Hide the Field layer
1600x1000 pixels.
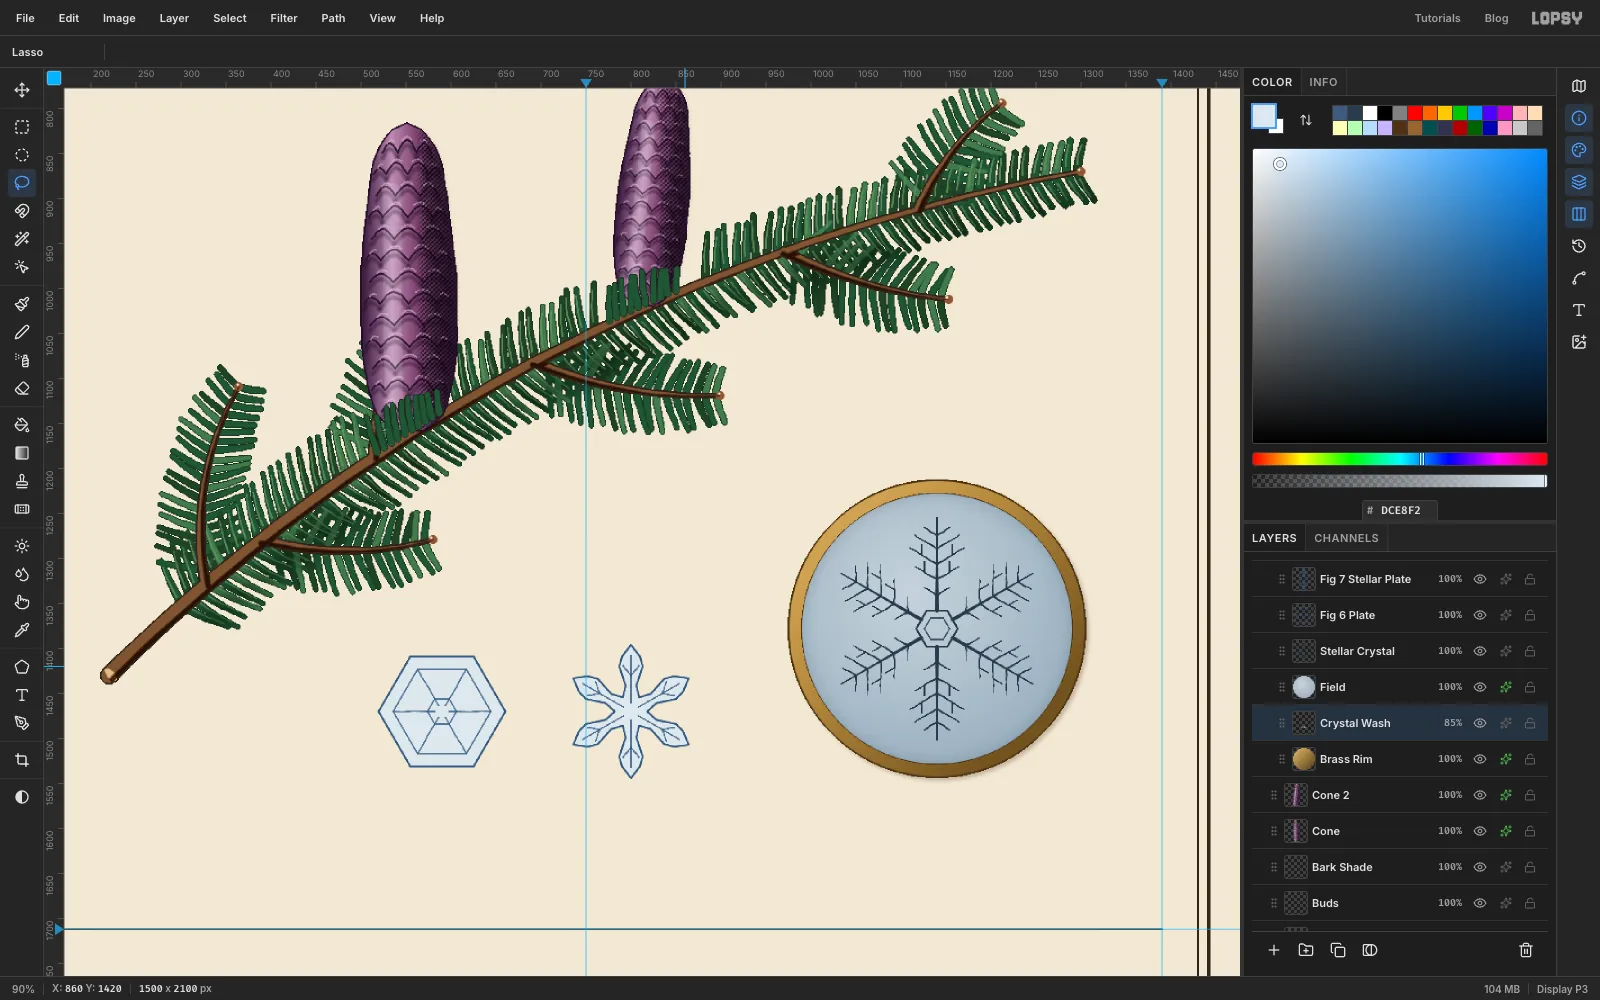click(x=1480, y=687)
